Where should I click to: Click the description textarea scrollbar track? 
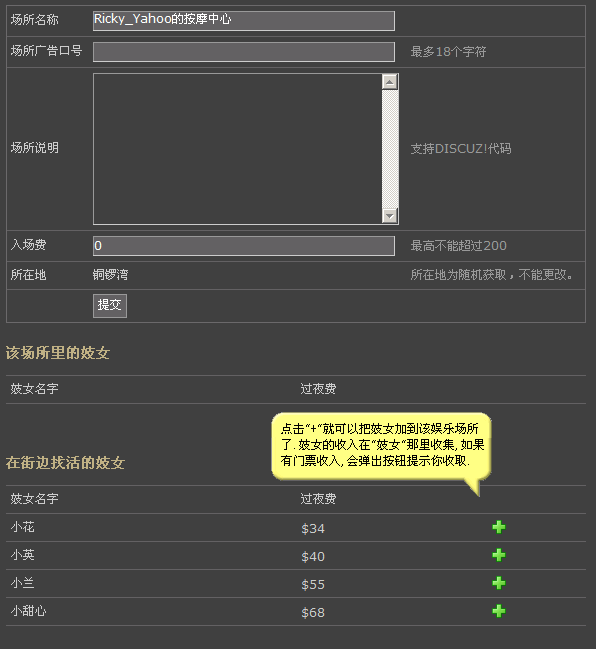coord(390,149)
